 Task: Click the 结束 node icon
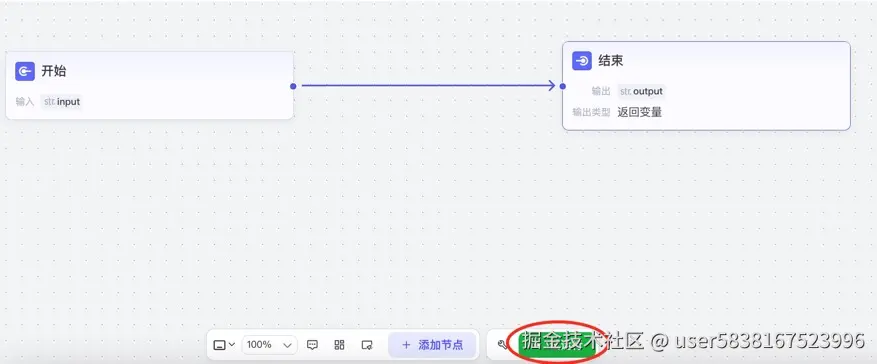pos(582,60)
